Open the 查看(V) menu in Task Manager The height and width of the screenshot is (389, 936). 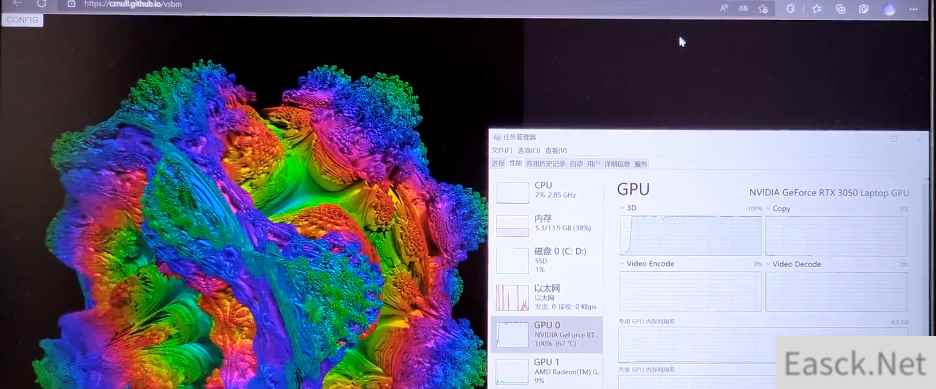coord(555,150)
